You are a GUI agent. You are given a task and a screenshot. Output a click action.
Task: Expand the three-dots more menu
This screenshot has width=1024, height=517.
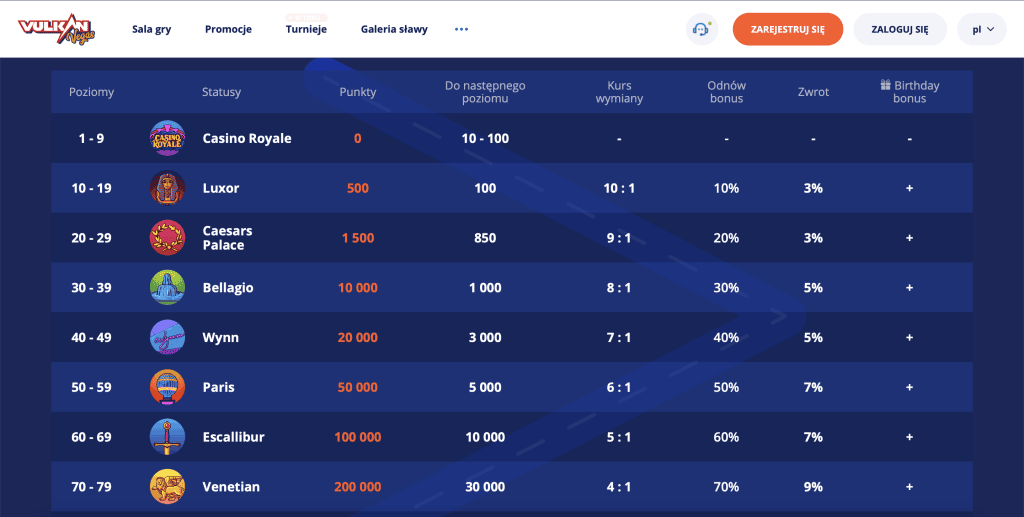[x=462, y=29]
